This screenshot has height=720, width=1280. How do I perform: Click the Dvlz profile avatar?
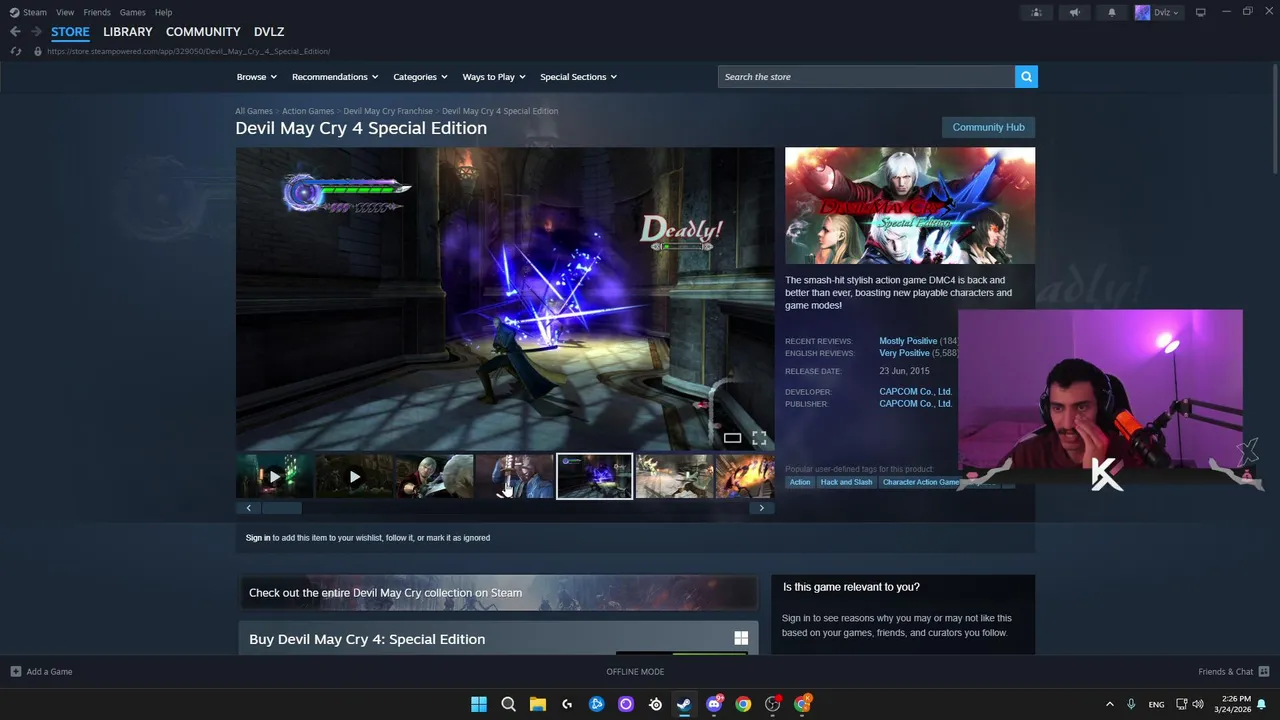1143,12
